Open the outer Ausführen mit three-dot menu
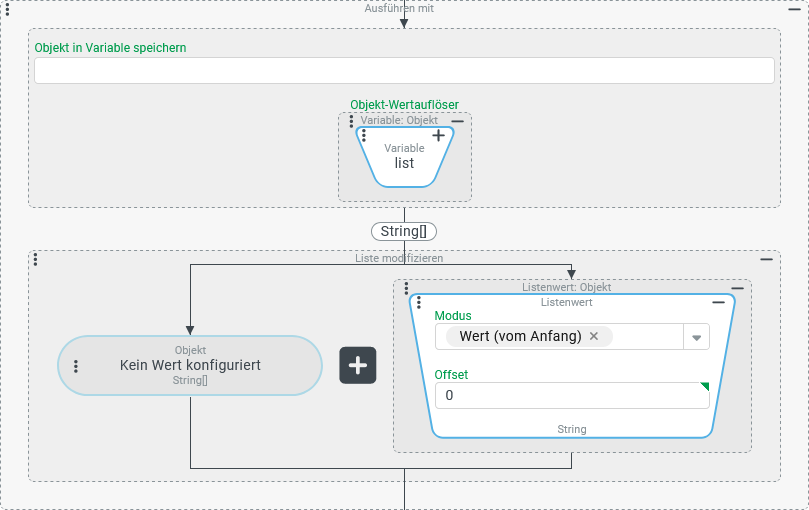The width and height of the screenshot is (809, 510). 8,9
